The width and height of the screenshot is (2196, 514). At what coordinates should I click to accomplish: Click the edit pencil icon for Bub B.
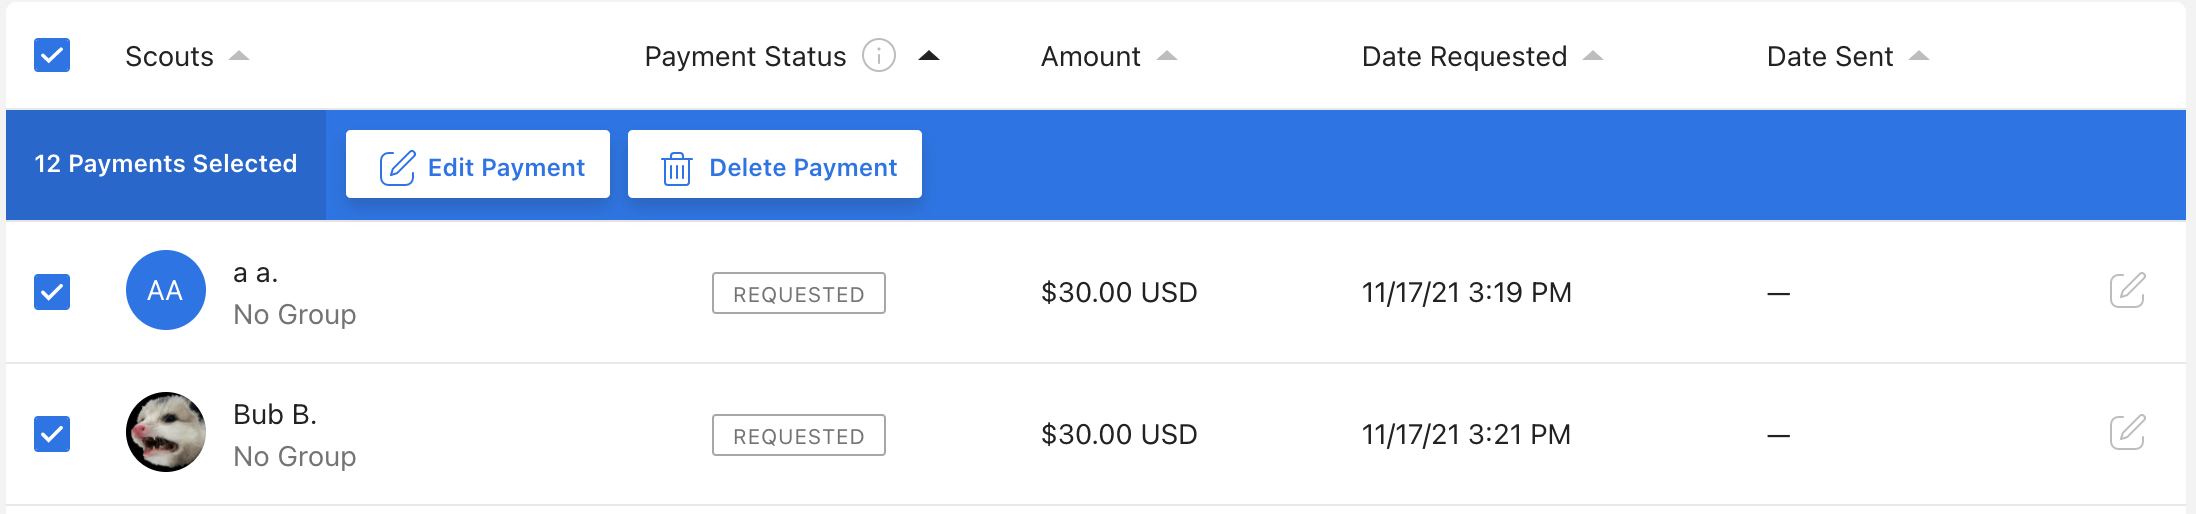(2127, 432)
